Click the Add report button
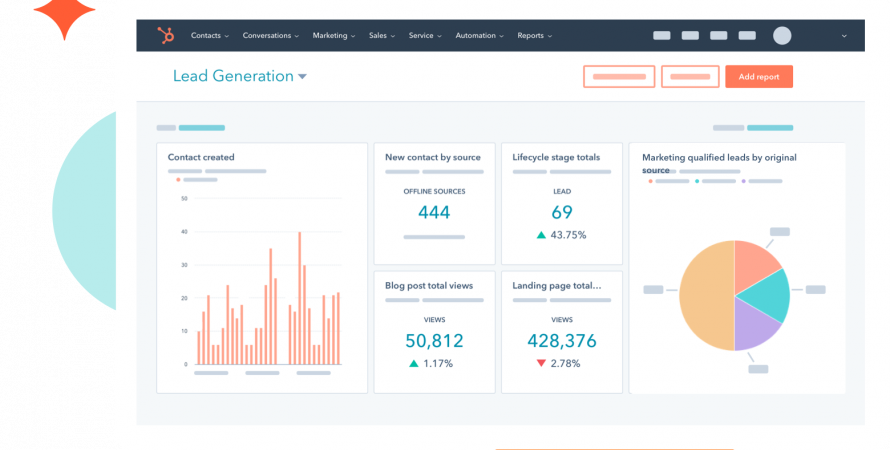The image size is (890, 450). pos(759,77)
